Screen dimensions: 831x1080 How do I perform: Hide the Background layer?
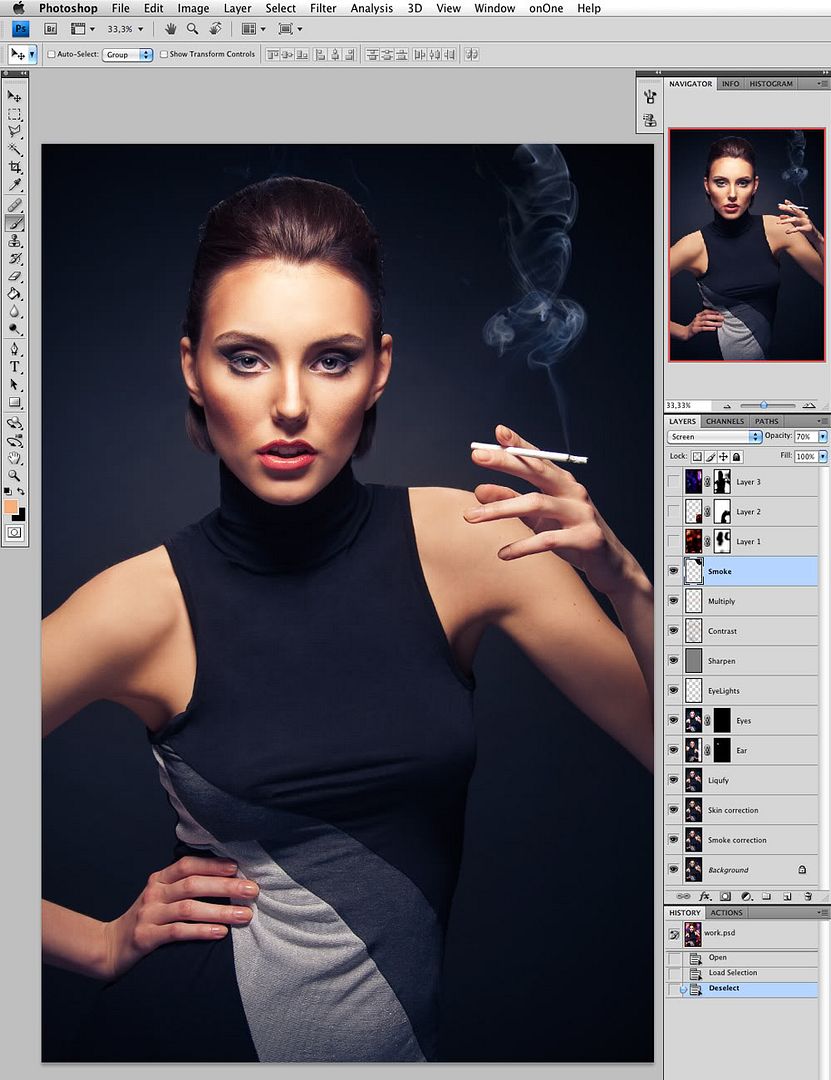(x=673, y=869)
